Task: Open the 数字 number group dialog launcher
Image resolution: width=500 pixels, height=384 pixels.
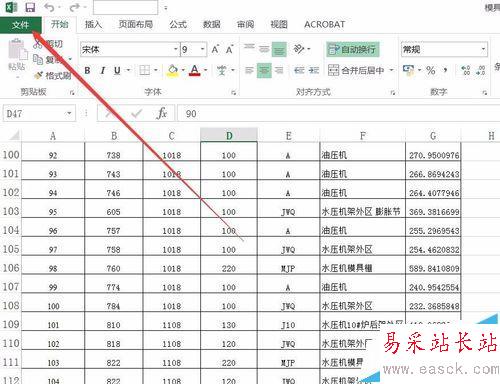Action: click(x=485, y=93)
